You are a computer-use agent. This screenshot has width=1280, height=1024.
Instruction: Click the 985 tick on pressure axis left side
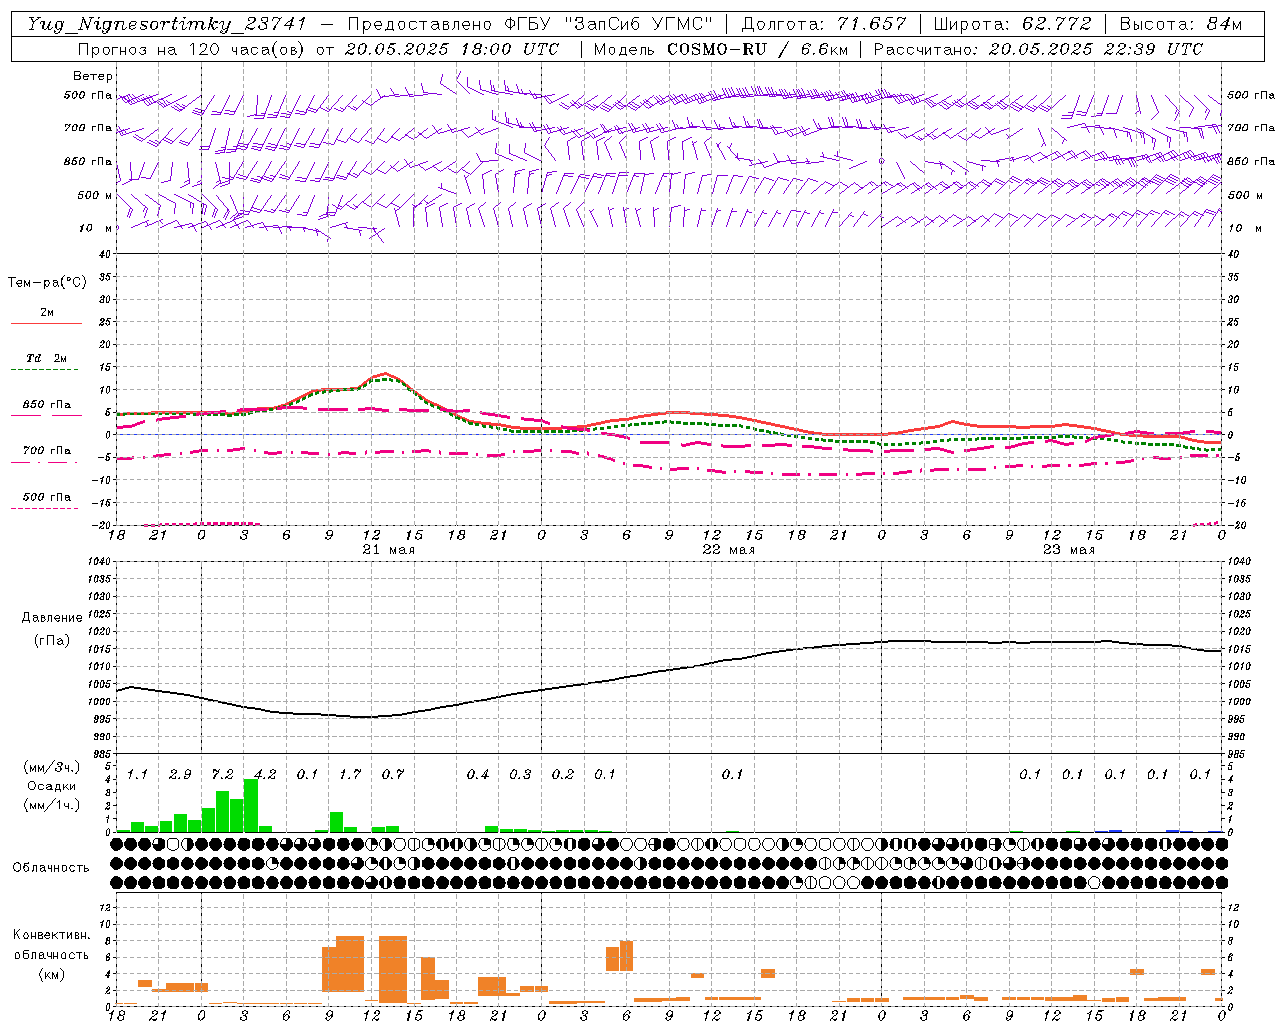pos(100,755)
